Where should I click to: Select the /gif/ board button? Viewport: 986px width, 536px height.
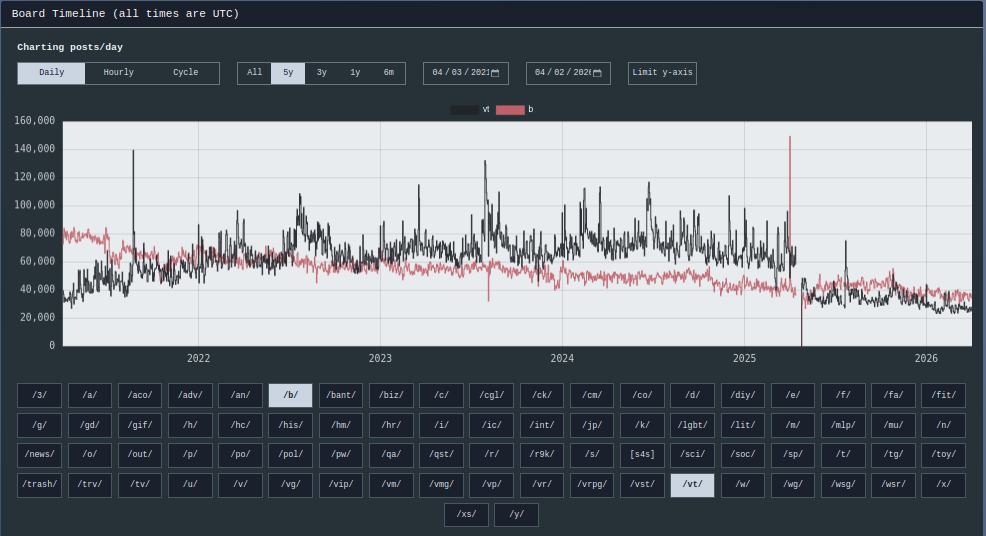point(140,425)
